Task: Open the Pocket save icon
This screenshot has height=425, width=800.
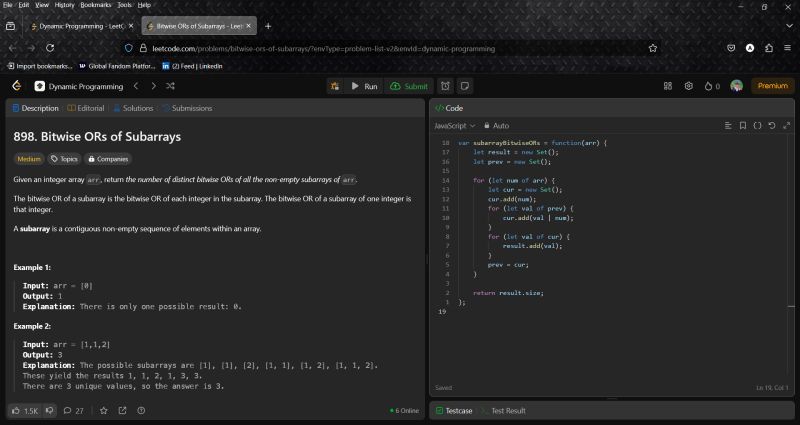Action: tap(731, 48)
